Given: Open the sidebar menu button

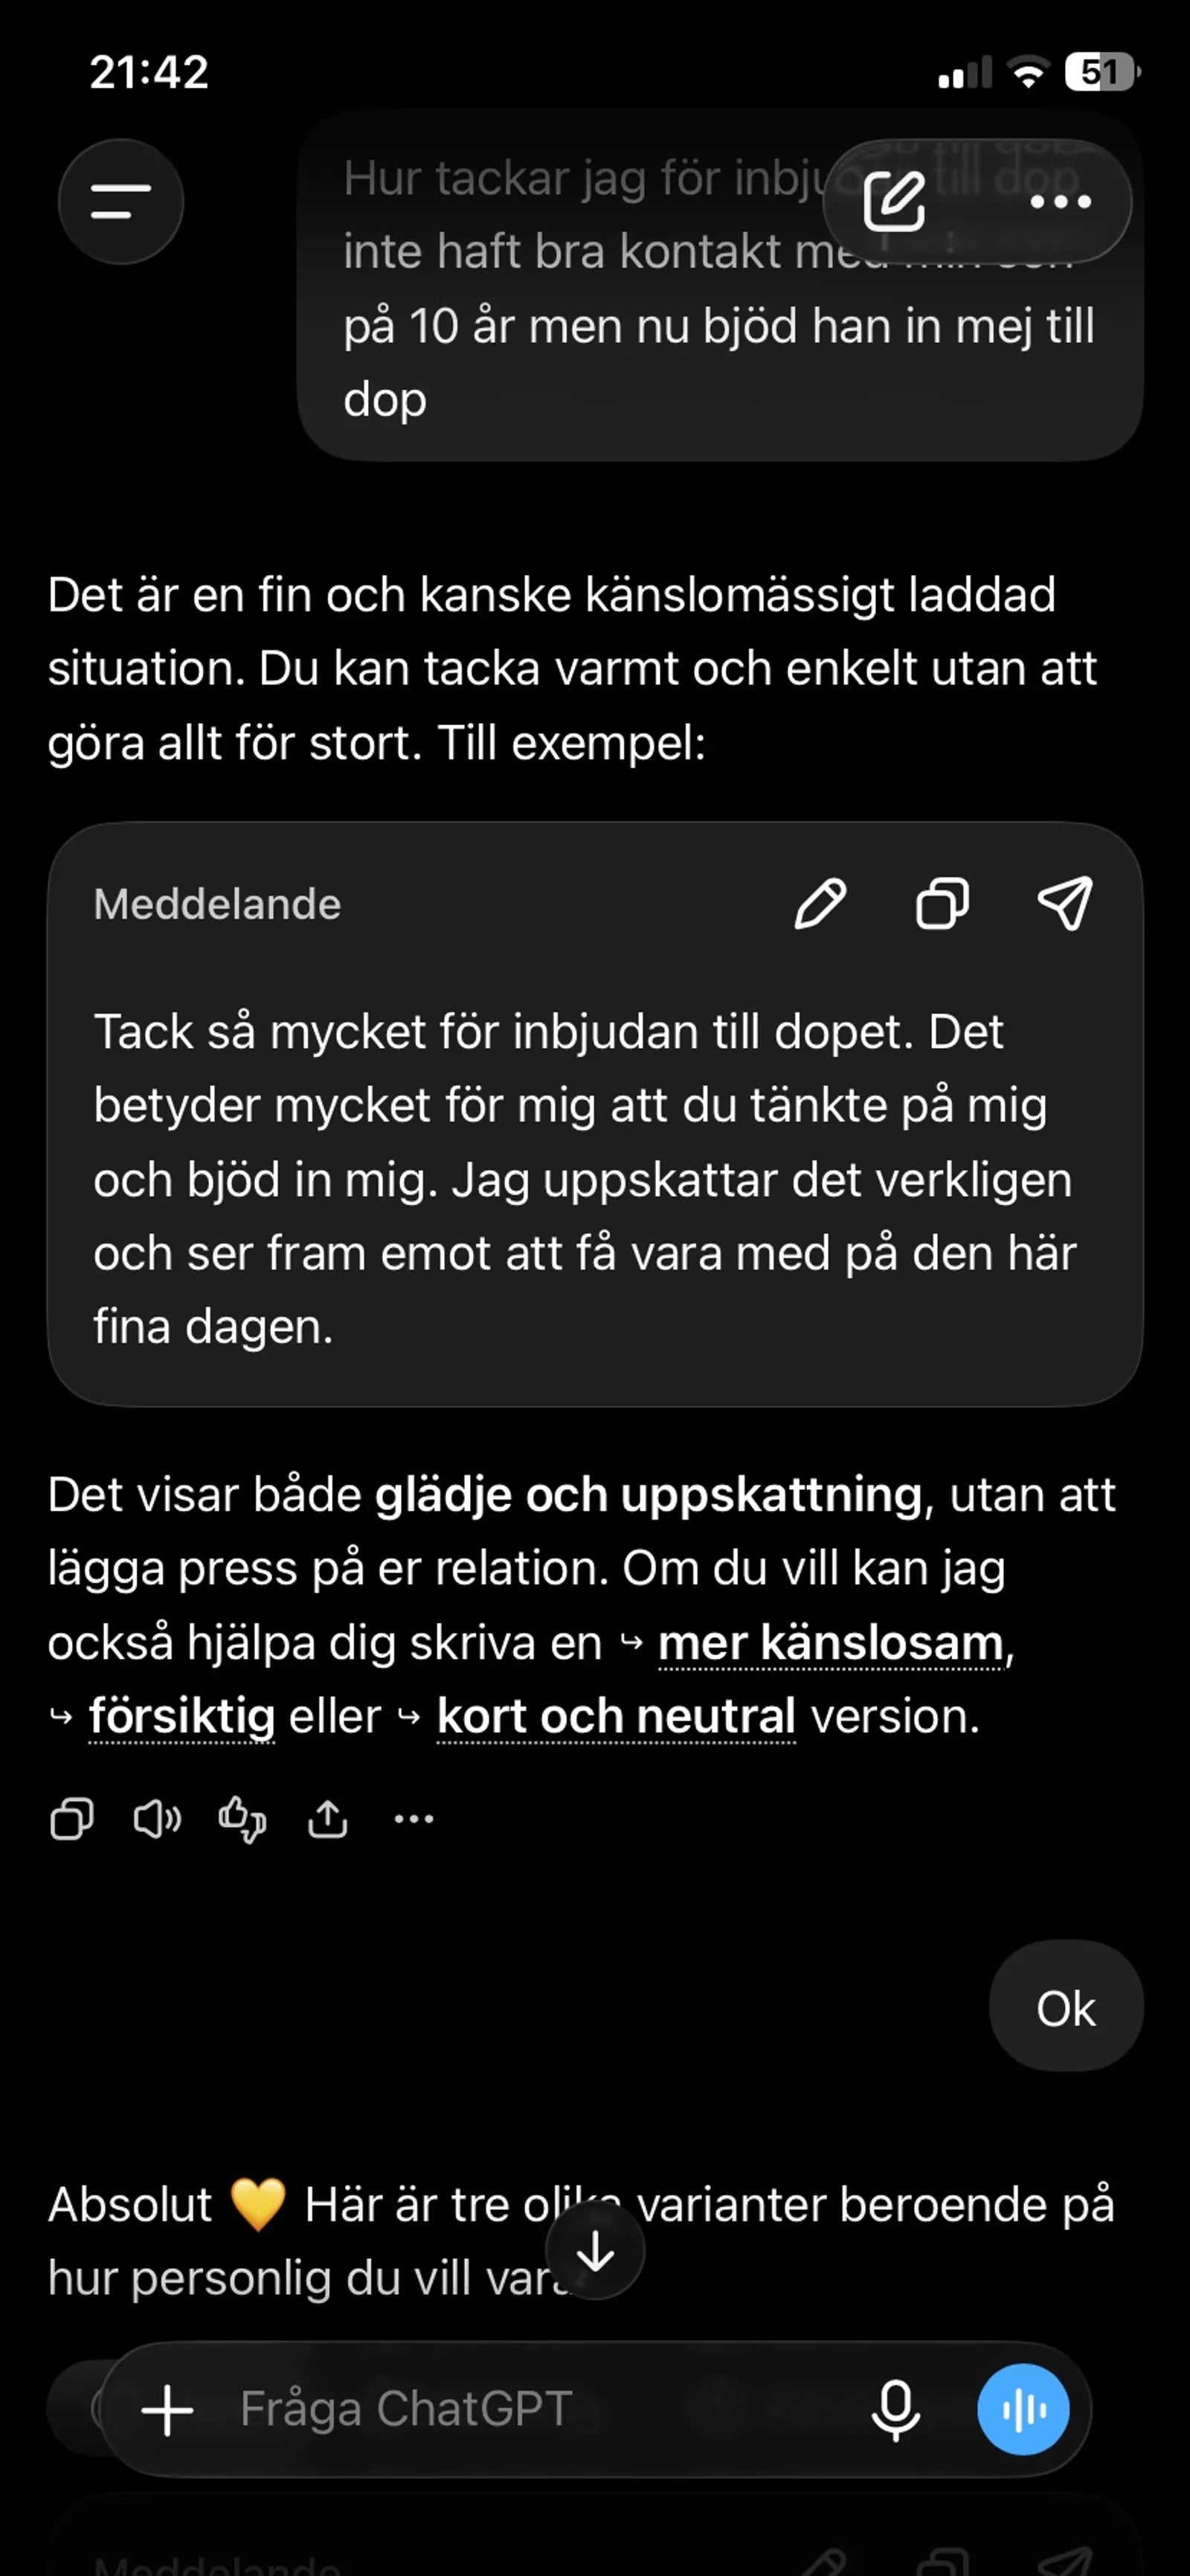Looking at the screenshot, I should click(121, 201).
